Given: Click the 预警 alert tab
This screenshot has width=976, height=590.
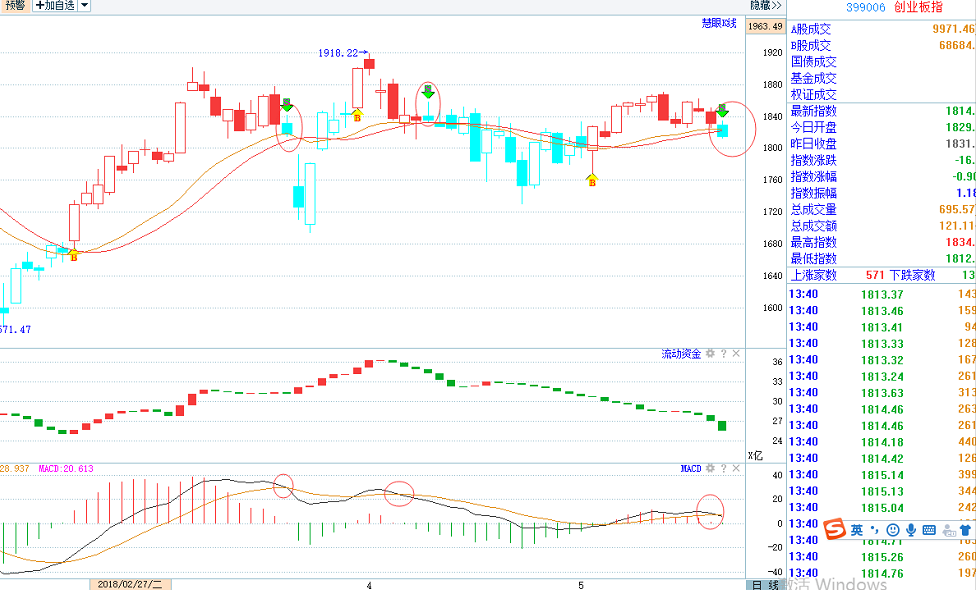Looking at the screenshot, I should [13, 5].
